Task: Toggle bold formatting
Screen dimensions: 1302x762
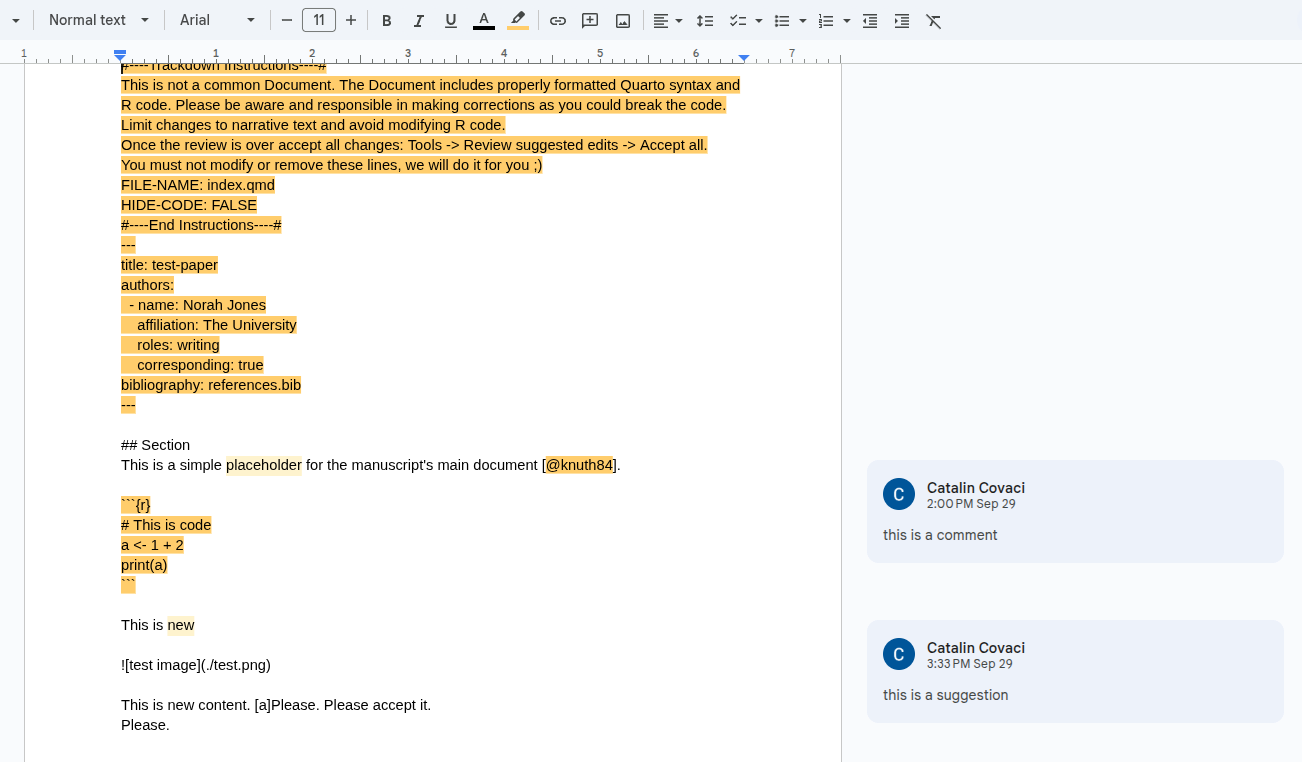Action: coord(387,21)
